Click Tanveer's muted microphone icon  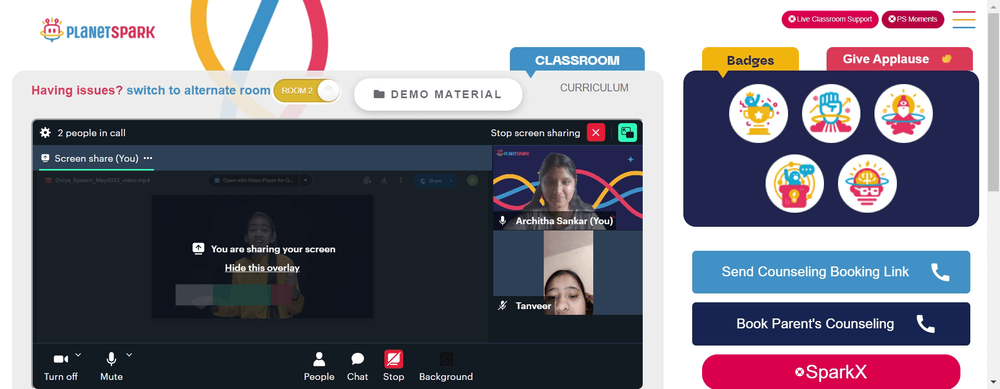503,306
